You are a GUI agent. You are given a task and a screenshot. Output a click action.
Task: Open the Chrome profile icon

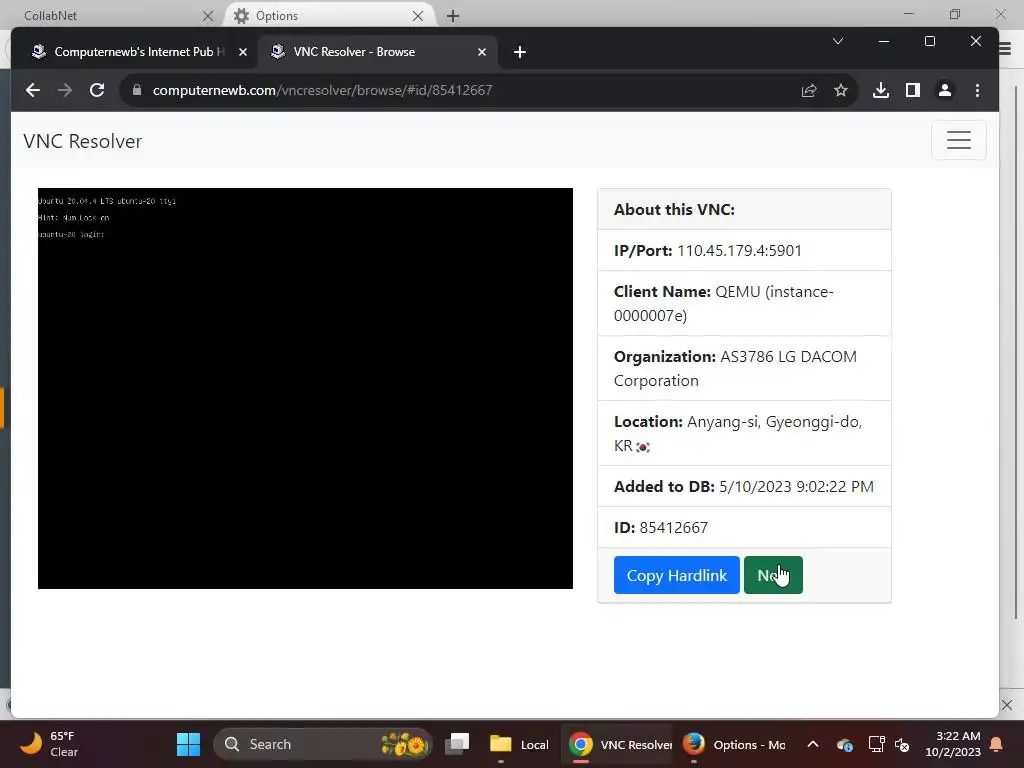944,90
